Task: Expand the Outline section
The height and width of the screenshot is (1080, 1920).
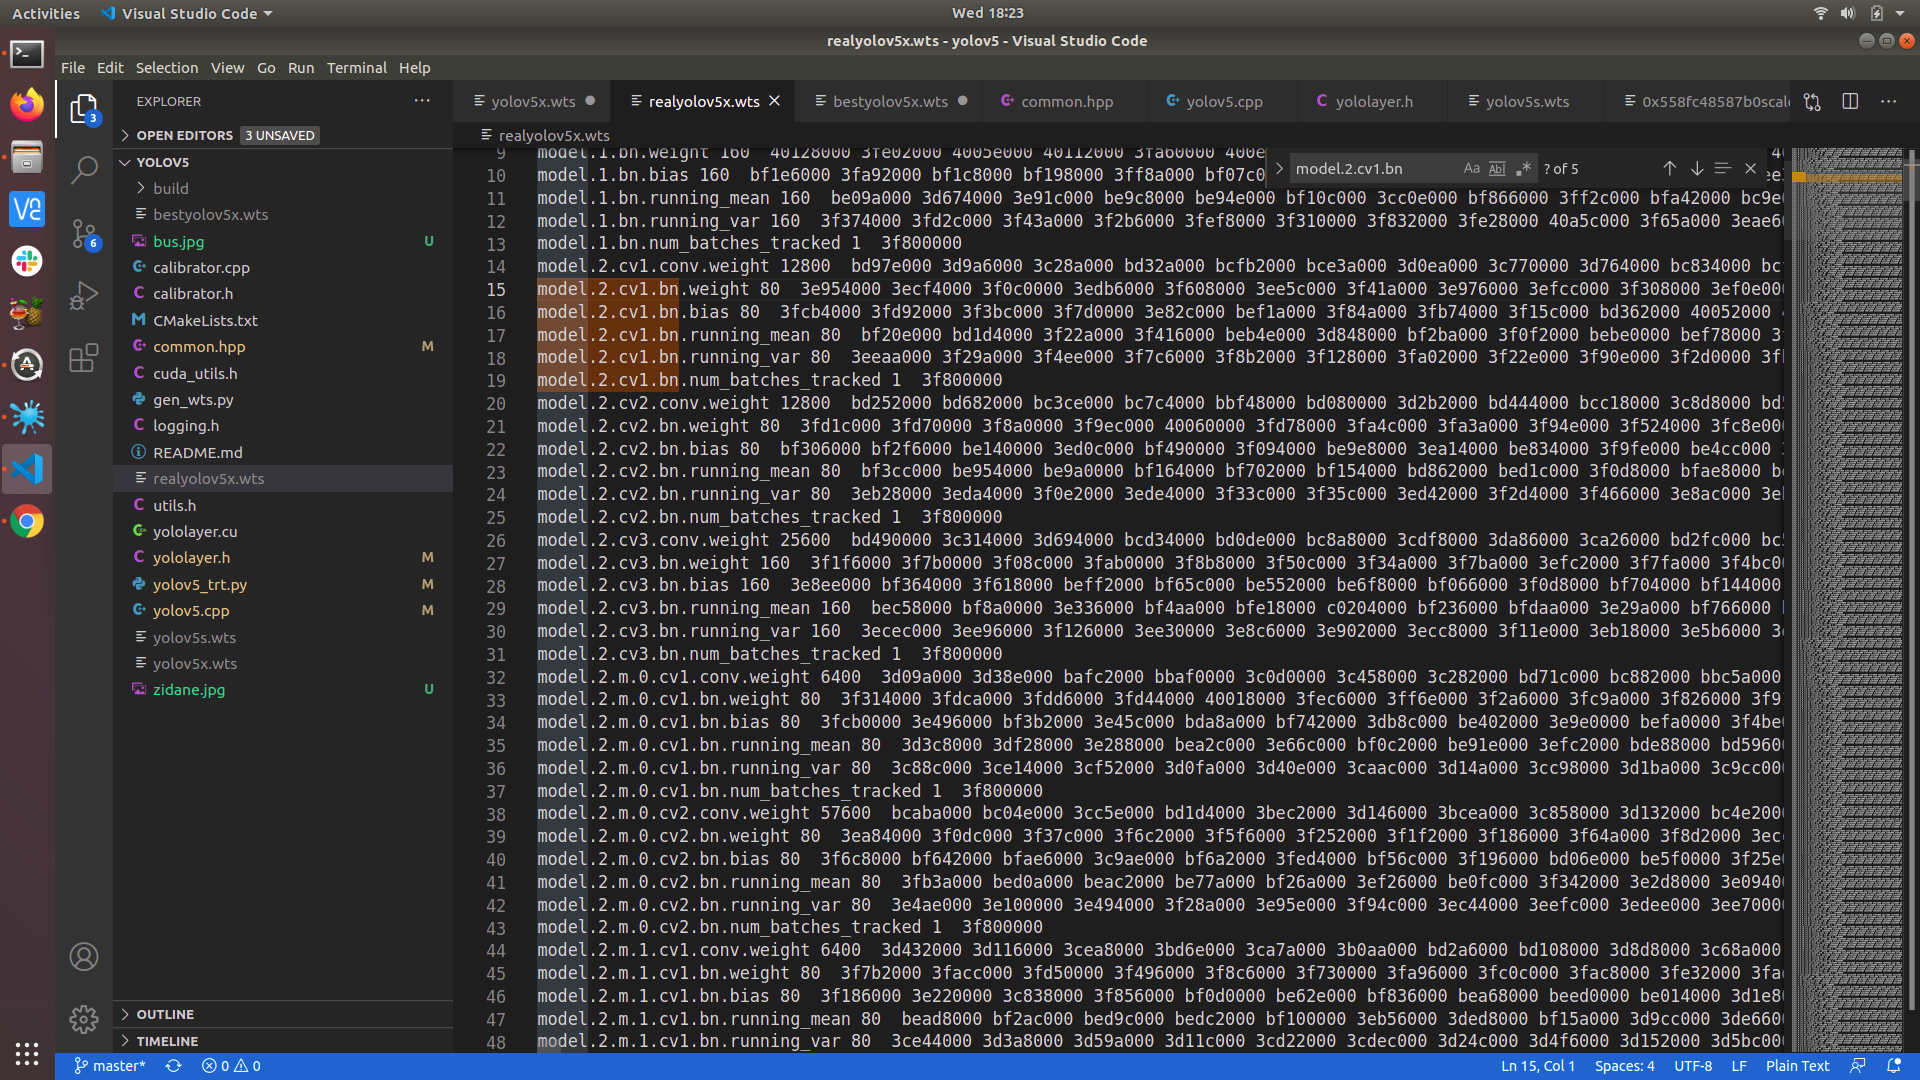Action: coord(165,1014)
